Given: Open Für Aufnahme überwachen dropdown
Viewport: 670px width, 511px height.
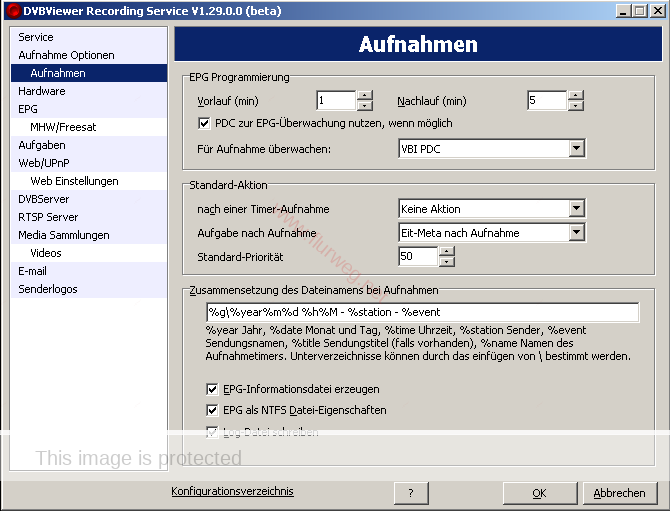Looking at the screenshot, I should pyautogui.click(x=576, y=149).
